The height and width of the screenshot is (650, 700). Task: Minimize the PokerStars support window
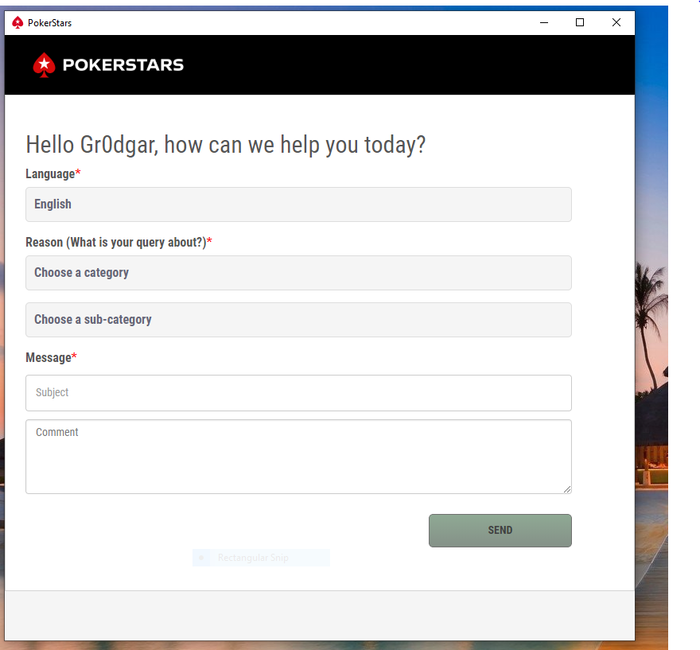544,22
